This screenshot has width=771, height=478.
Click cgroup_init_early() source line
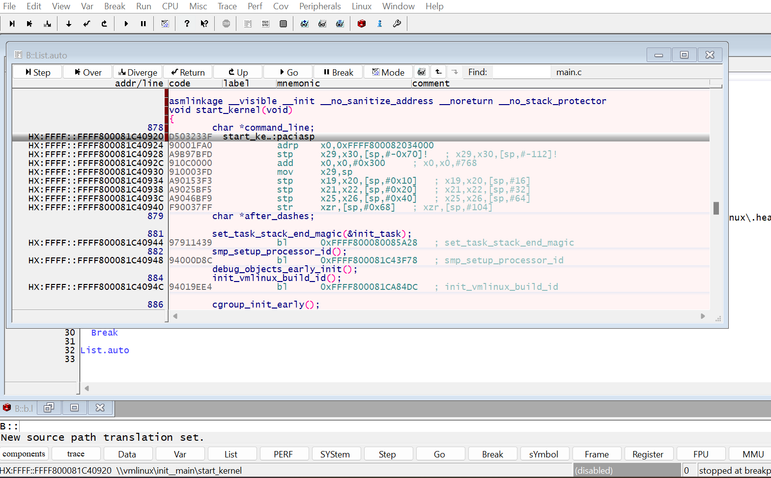click(266, 304)
